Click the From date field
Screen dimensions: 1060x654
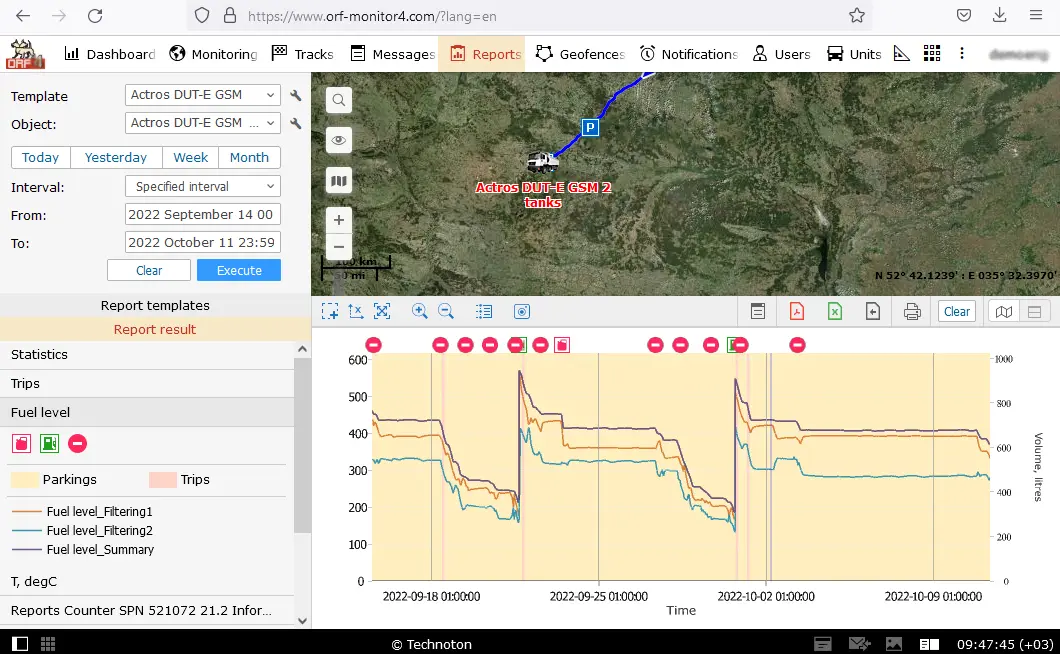[202, 215]
